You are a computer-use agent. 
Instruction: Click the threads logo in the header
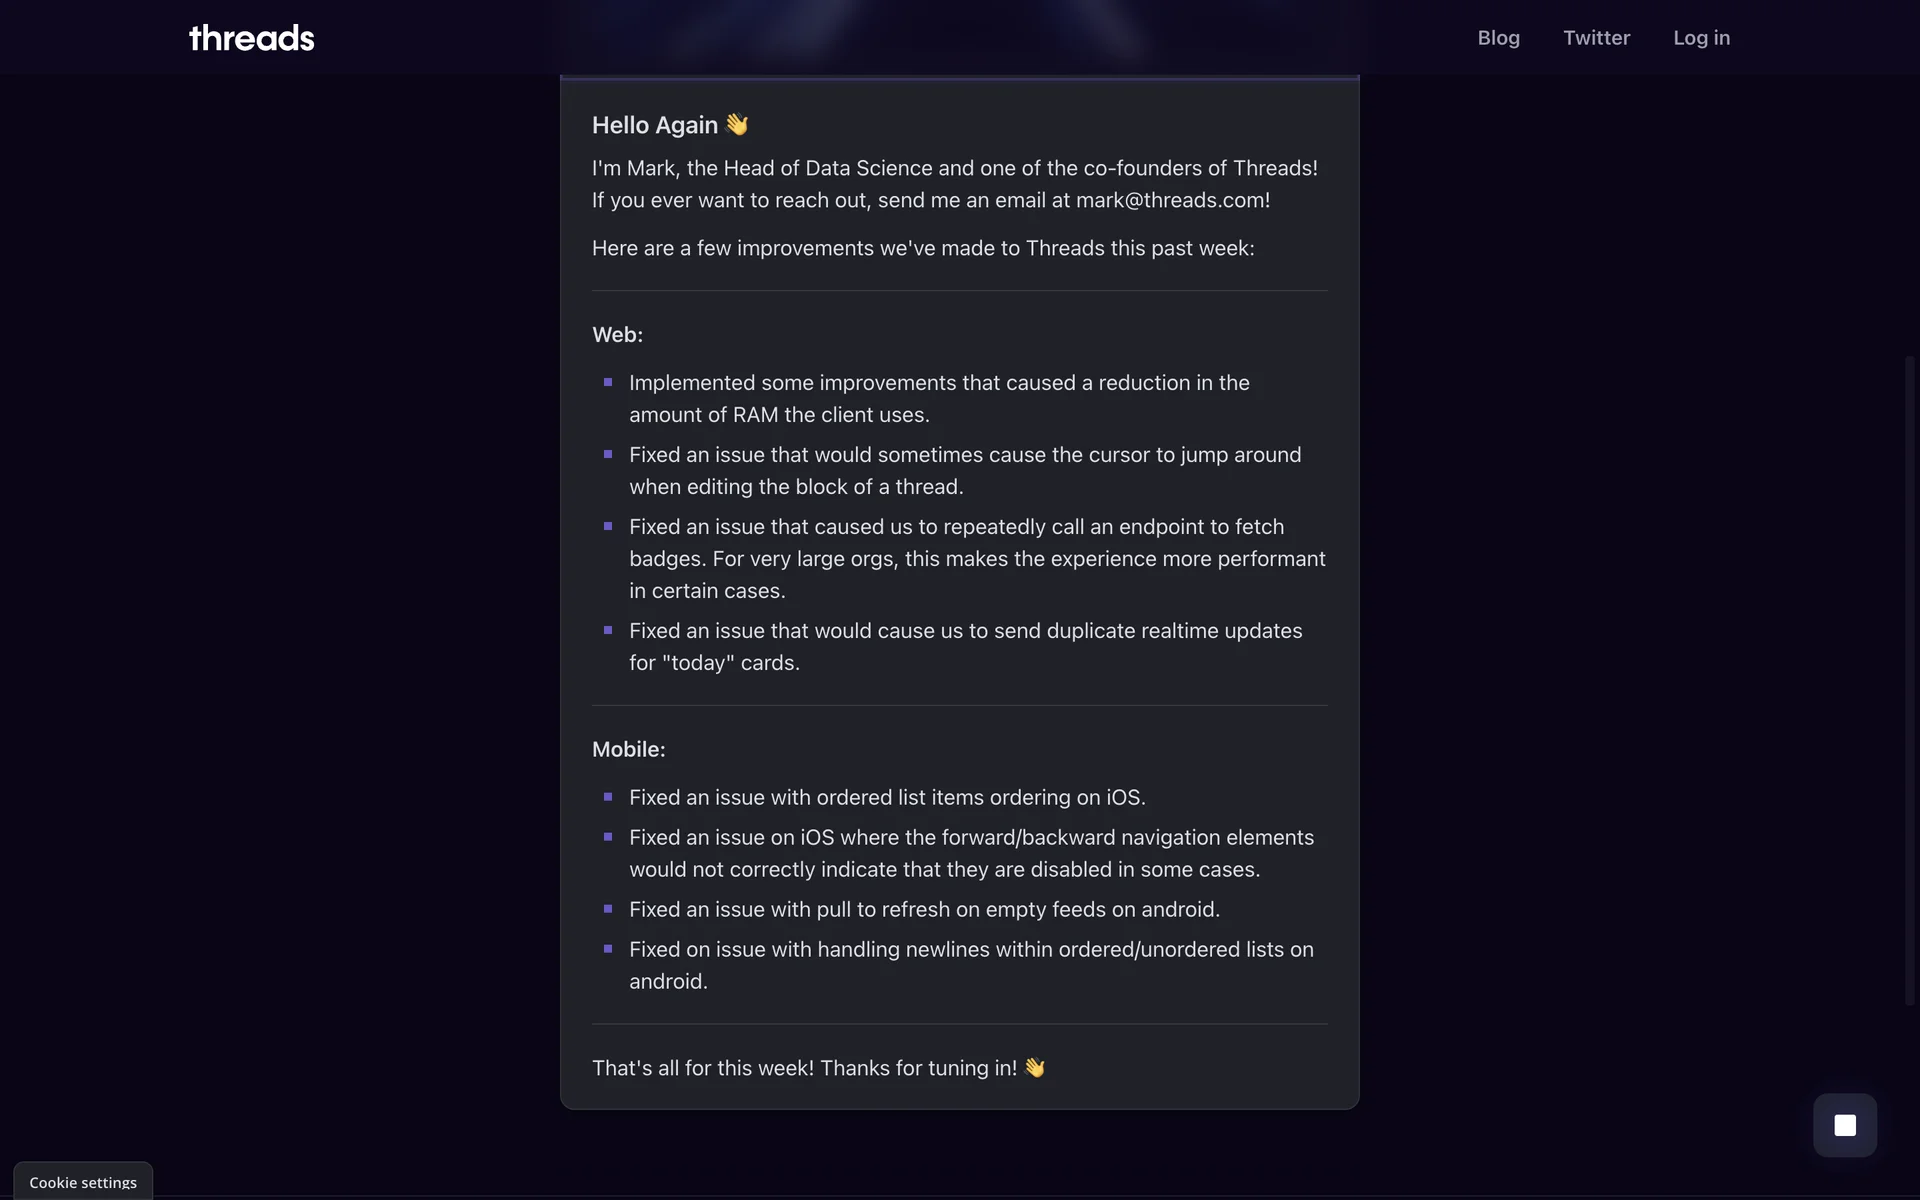click(x=252, y=38)
